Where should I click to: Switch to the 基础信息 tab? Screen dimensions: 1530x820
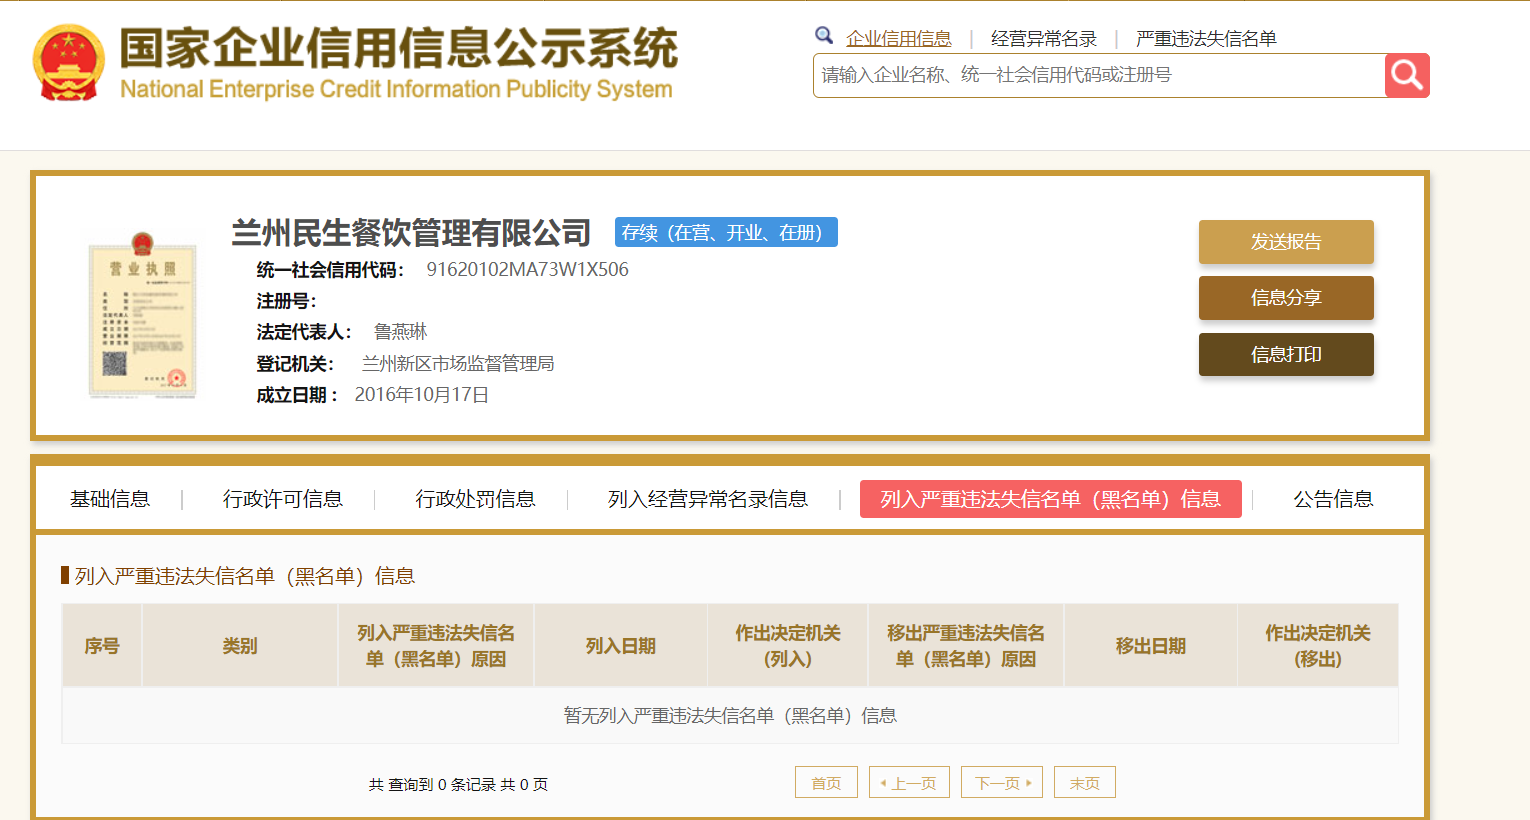click(x=110, y=499)
